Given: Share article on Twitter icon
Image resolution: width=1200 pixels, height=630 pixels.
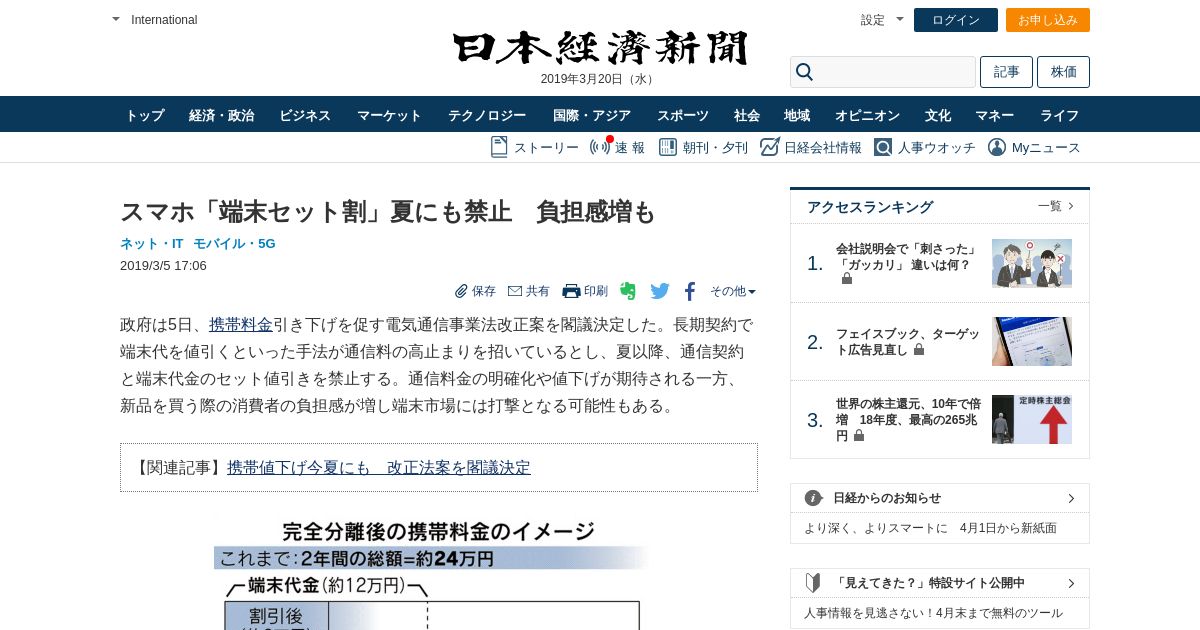Looking at the screenshot, I should click(660, 291).
